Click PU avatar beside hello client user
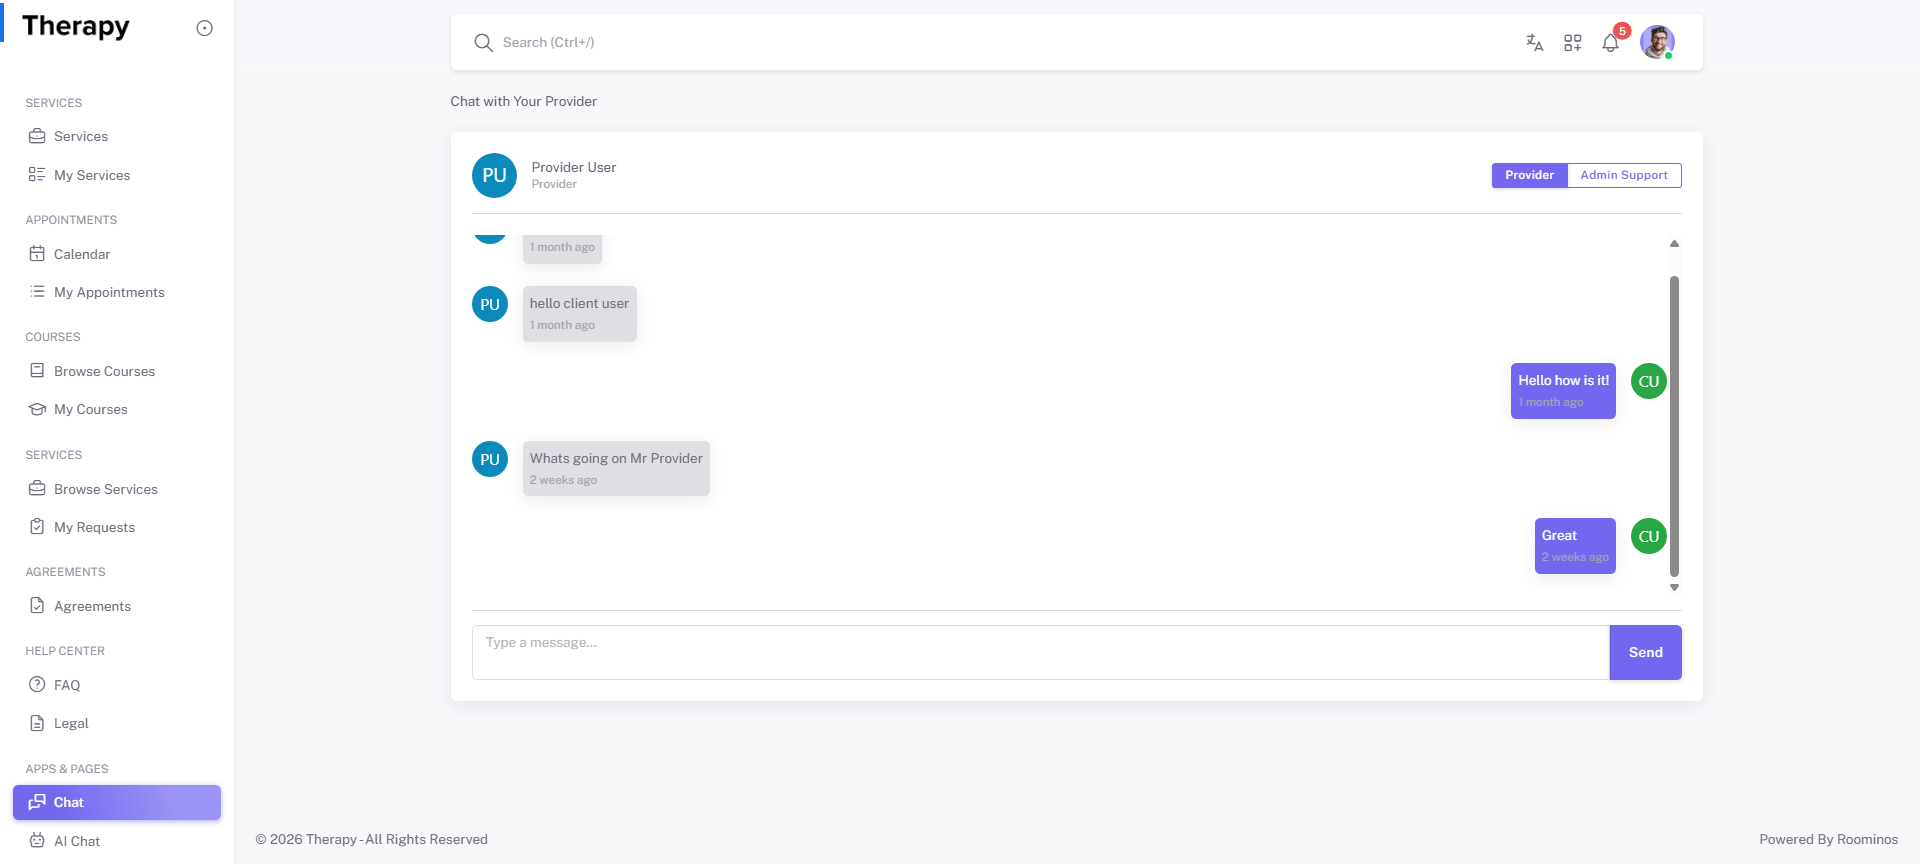 click(490, 304)
